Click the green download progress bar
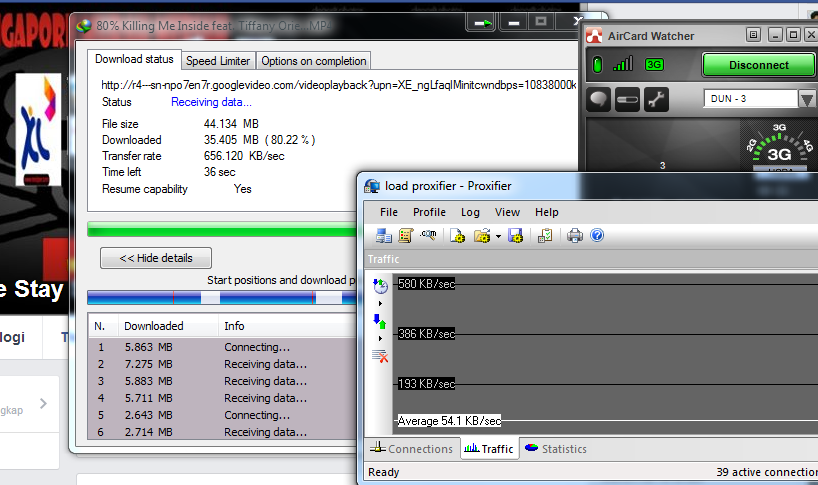The height and width of the screenshot is (485, 818). 222,229
